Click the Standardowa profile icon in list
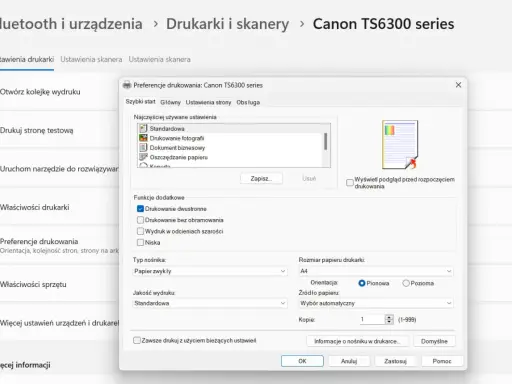The width and height of the screenshot is (512, 384). point(143,128)
